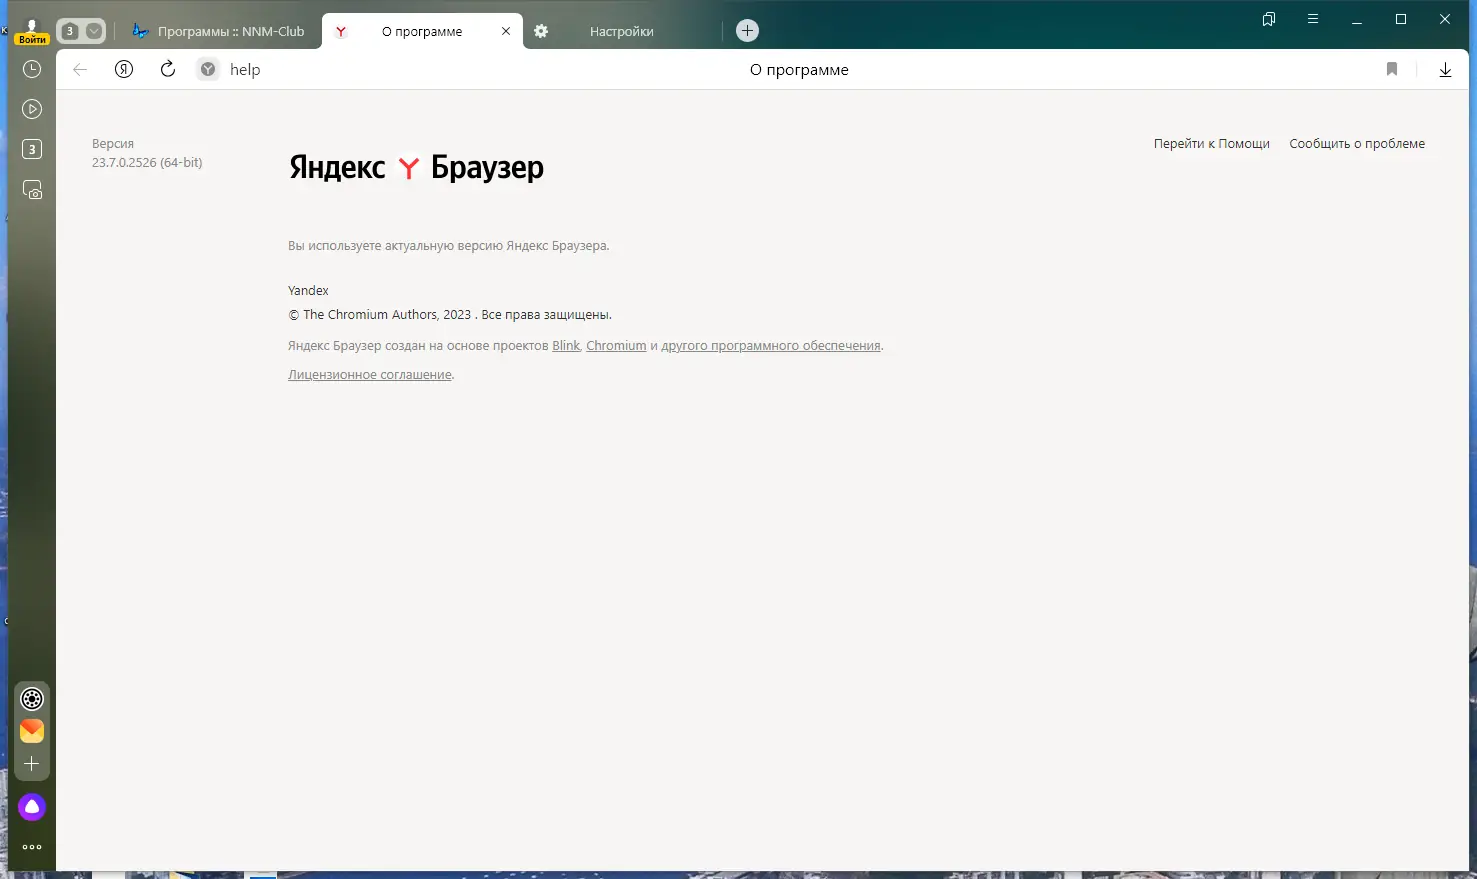Viewport: 1477px width, 879px height.
Task: Bookmark this page with the flag icon
Action: (x=1392, y=69)
